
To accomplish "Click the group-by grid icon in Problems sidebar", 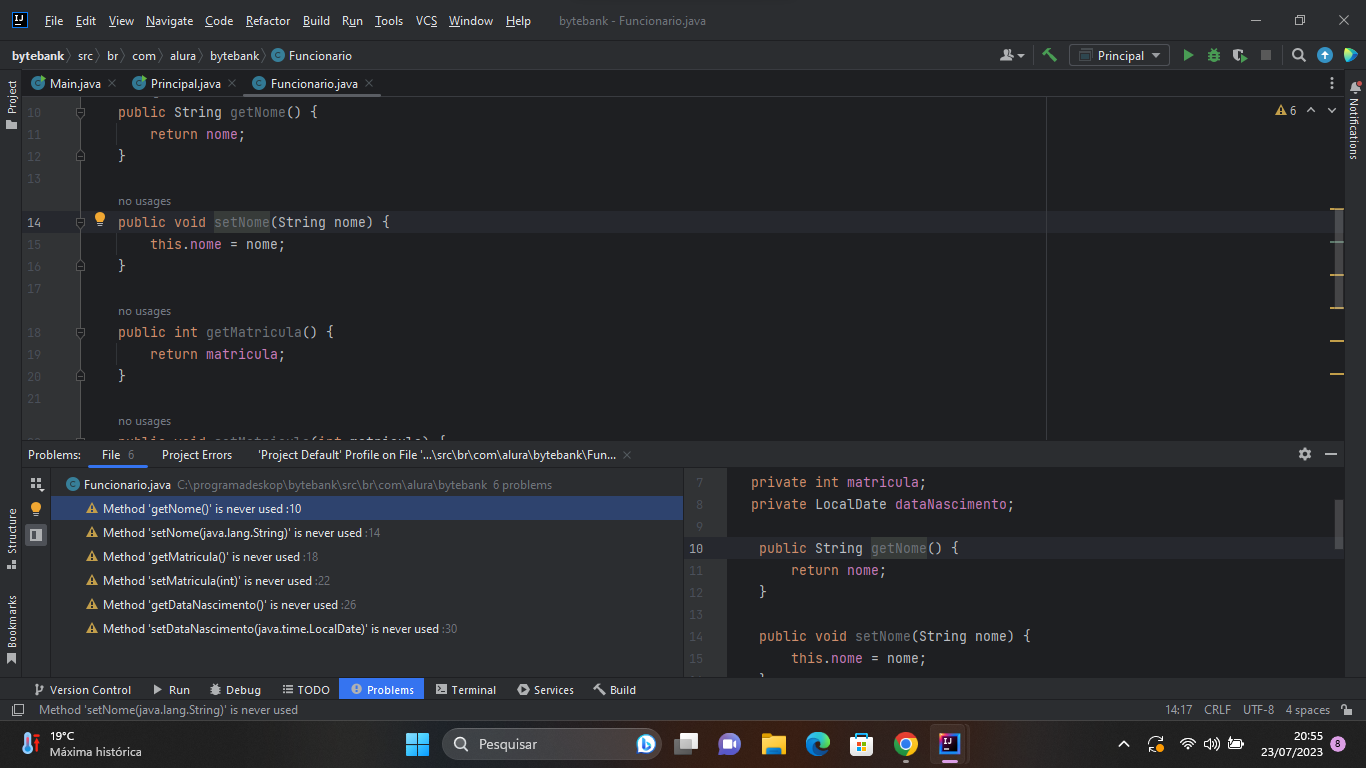I will (36, 484).
